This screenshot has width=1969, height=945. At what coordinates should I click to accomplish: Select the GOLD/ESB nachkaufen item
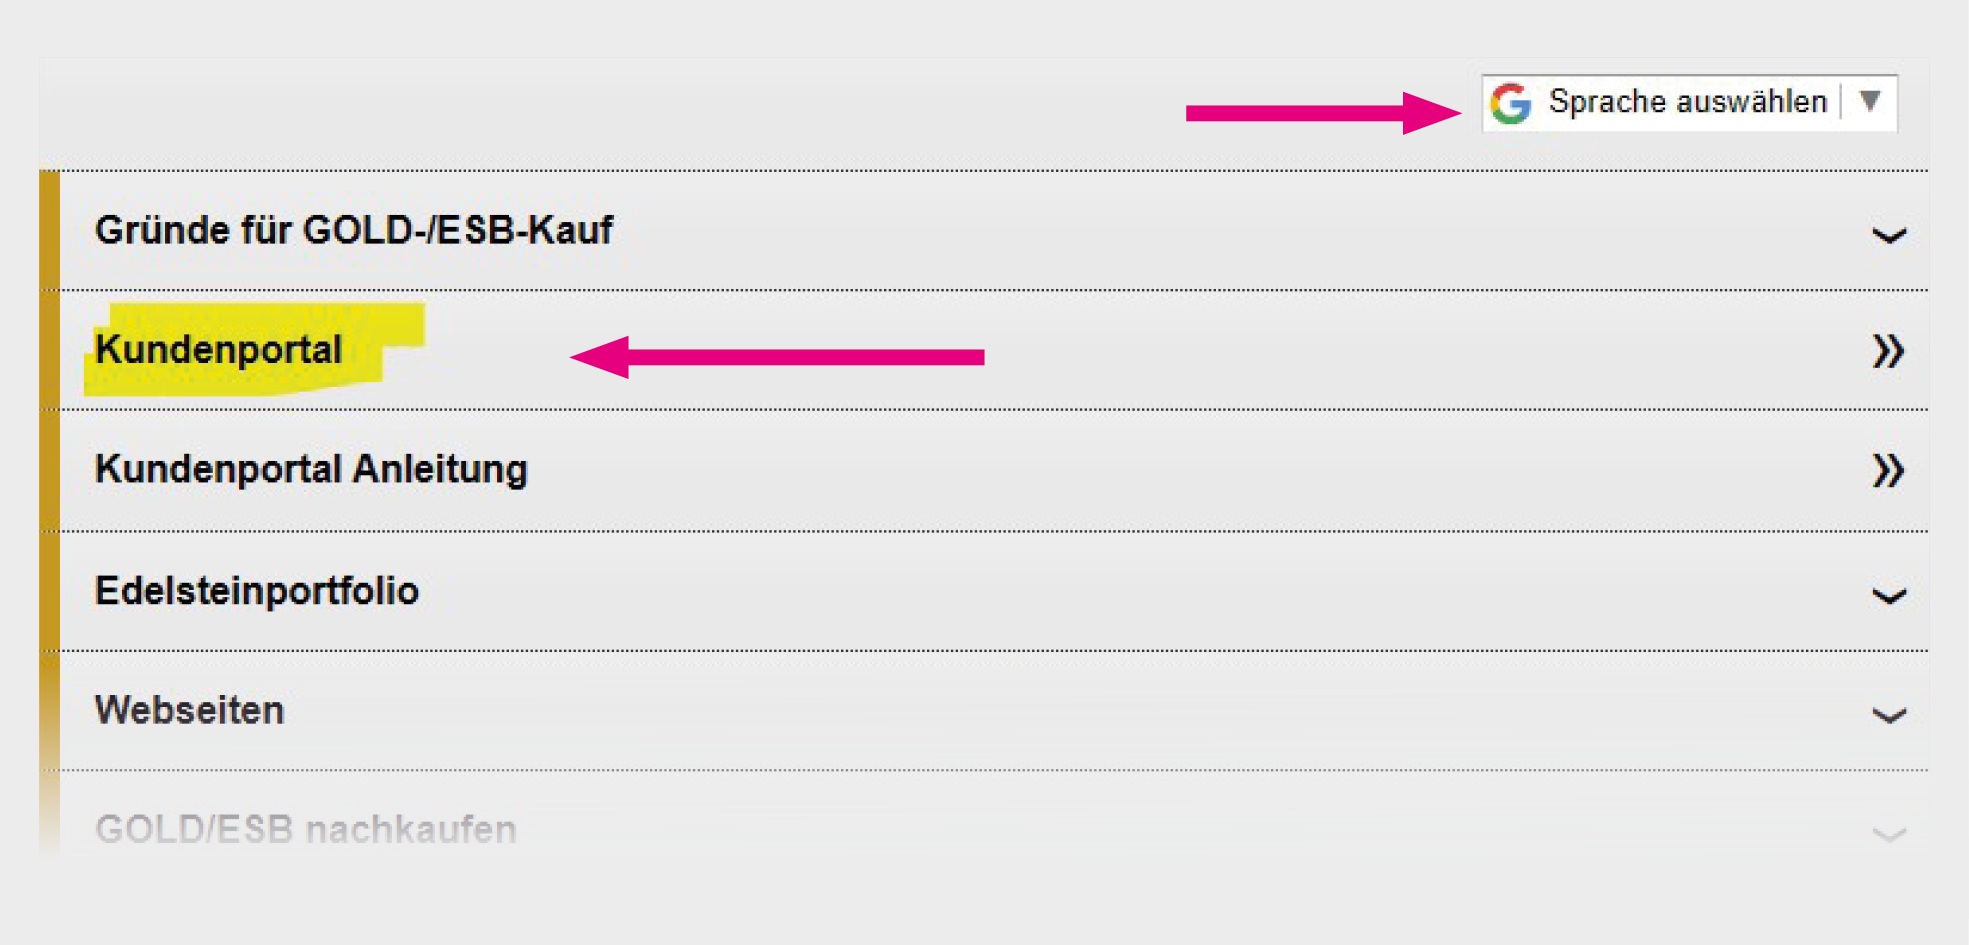click(x=305, y=829)
